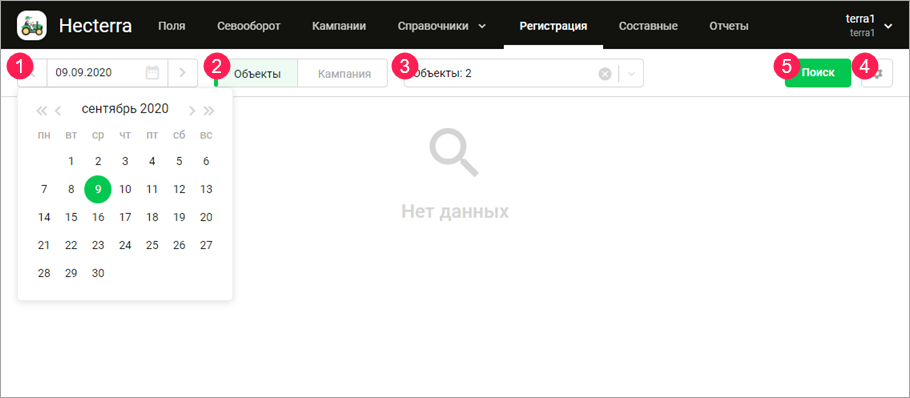
Task: Open the terra1 user account menu
Action: coord(868,26)
